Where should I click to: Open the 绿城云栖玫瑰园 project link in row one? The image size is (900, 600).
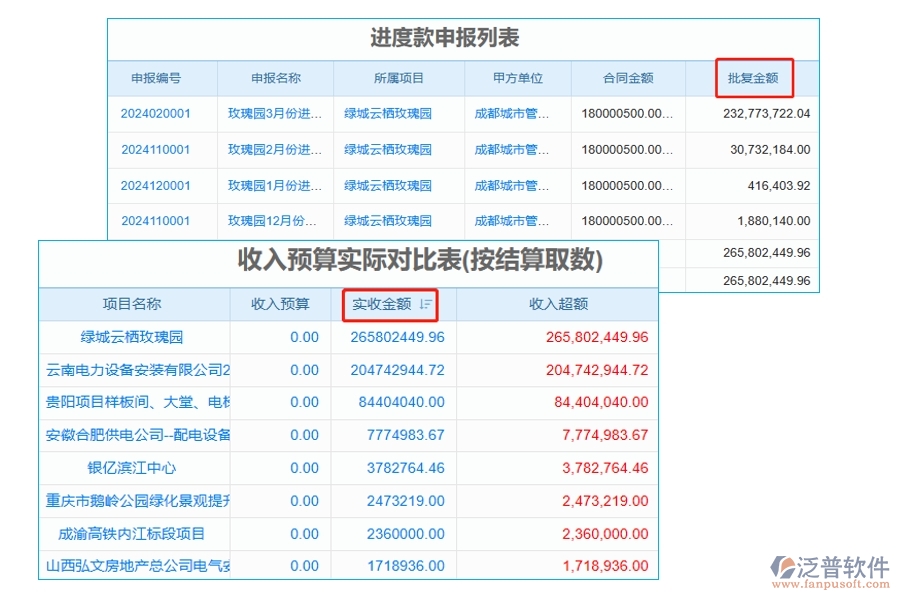pyautogui.click(x=389, y=114)
